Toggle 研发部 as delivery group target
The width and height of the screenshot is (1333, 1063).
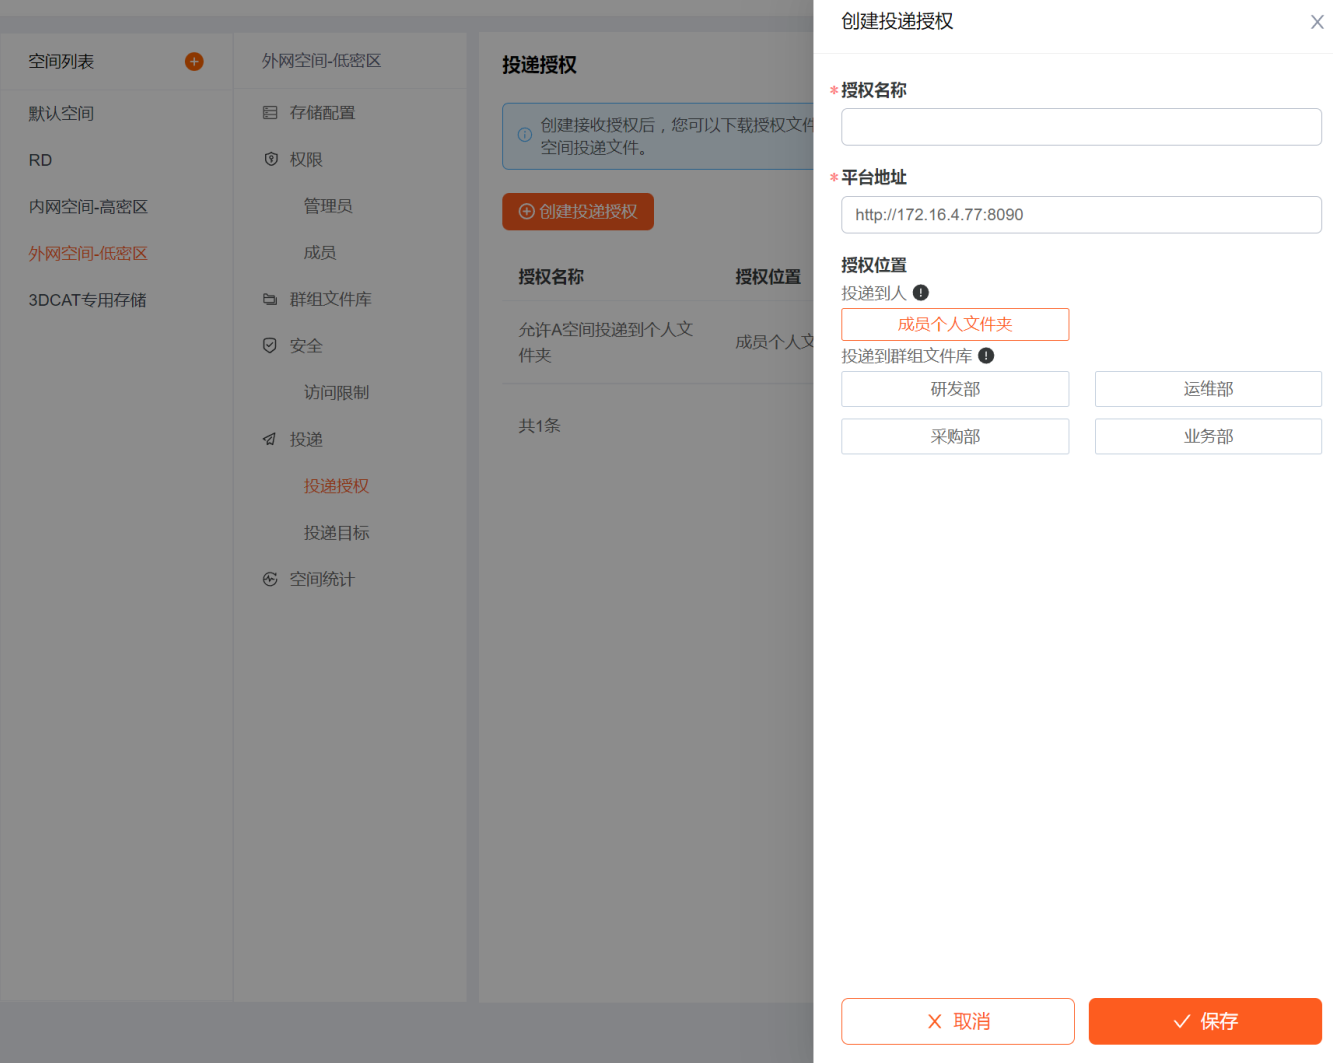coord(955,389)
